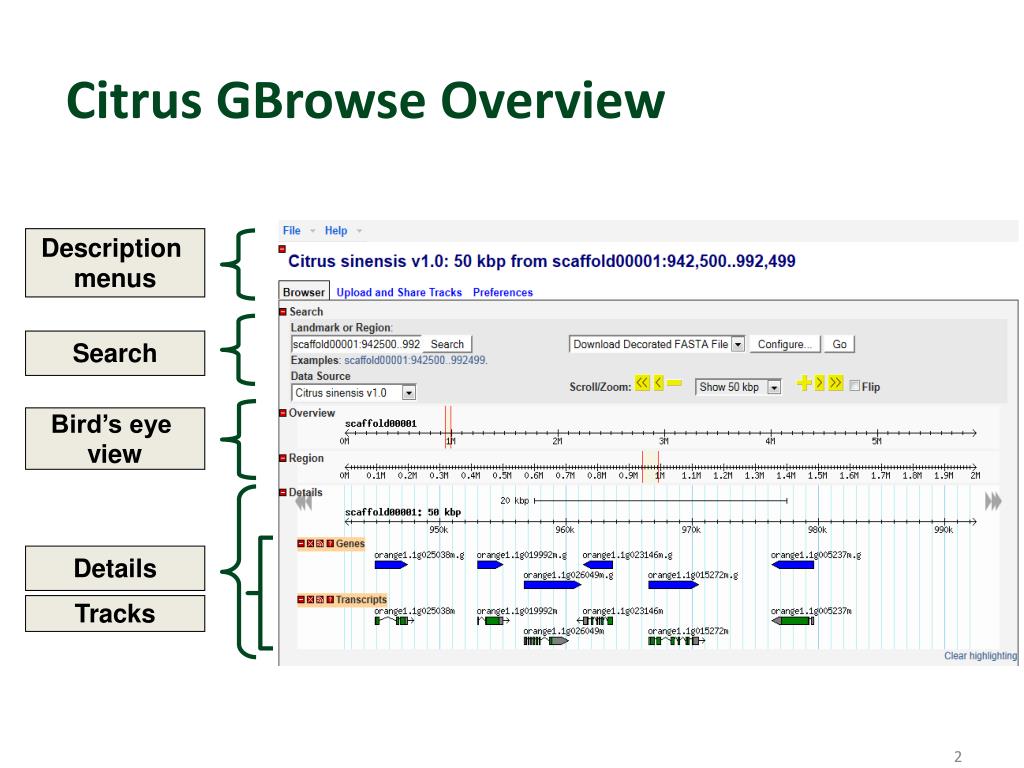This screenshot has height=768, width=1024.
Task: Open the File menu
Action: pyautogui.click(x=291, y=231)
